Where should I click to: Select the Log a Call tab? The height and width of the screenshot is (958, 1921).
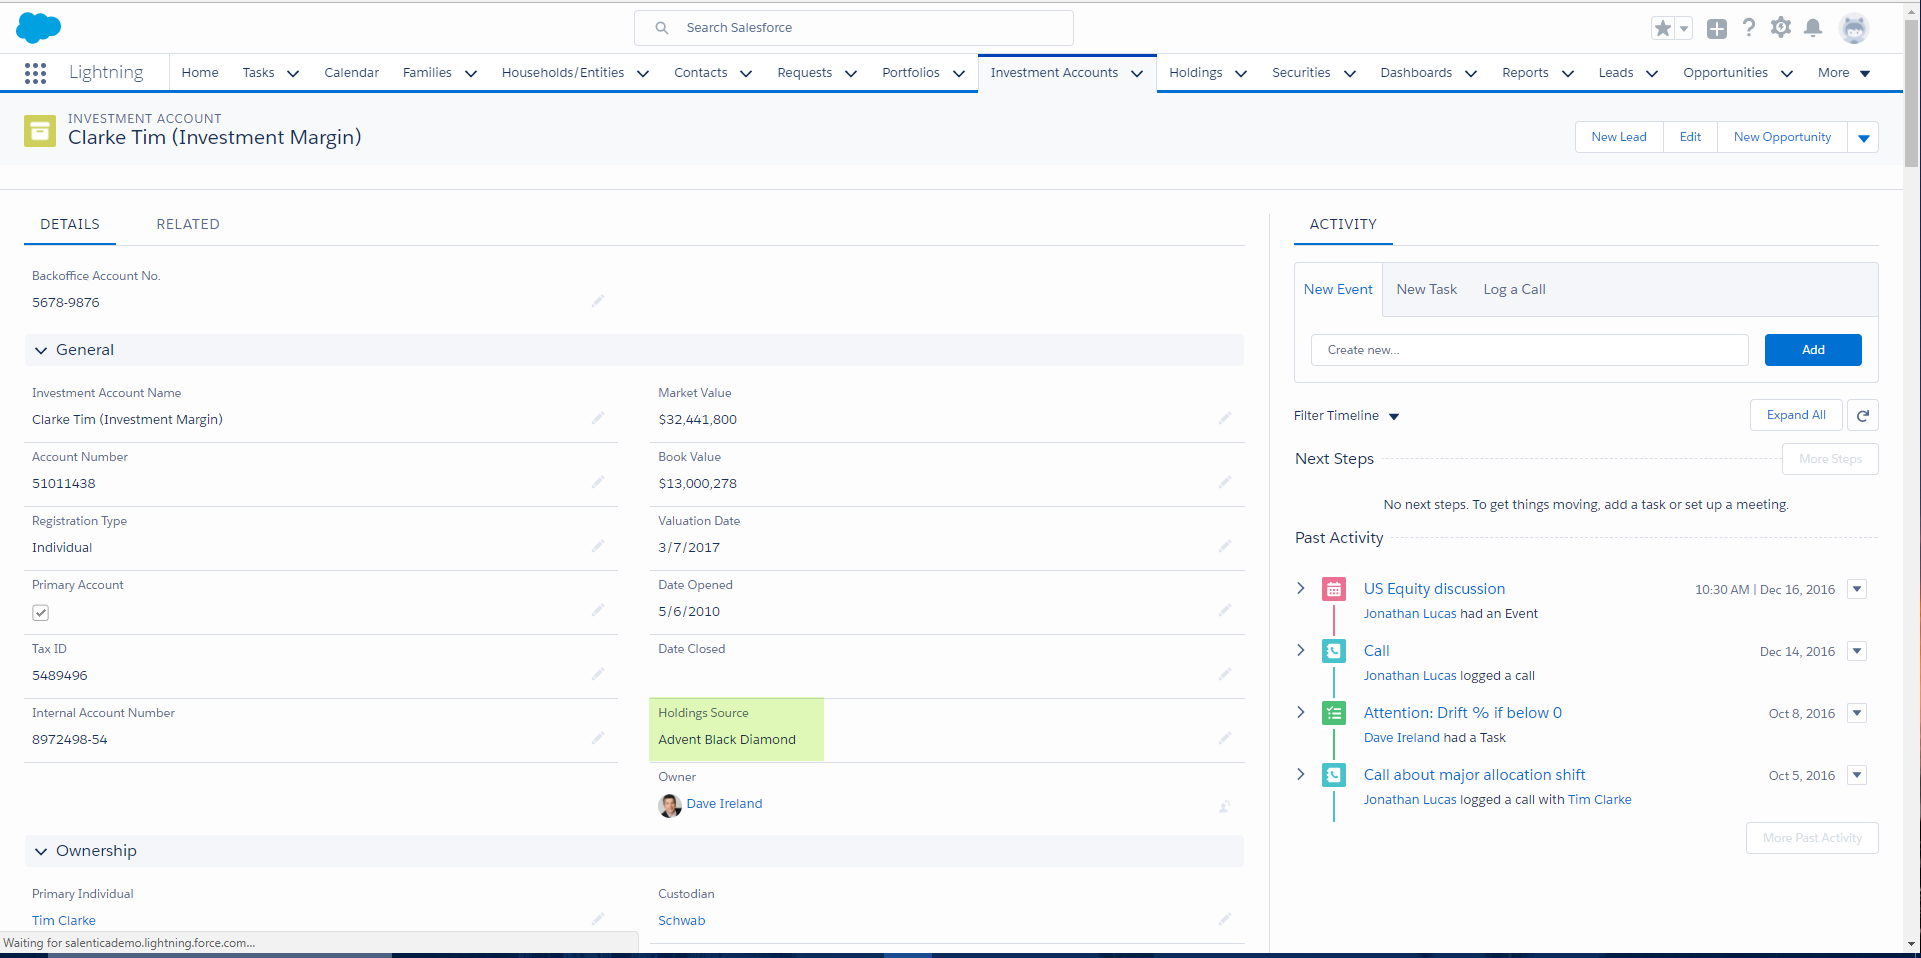coord(1514,289)
